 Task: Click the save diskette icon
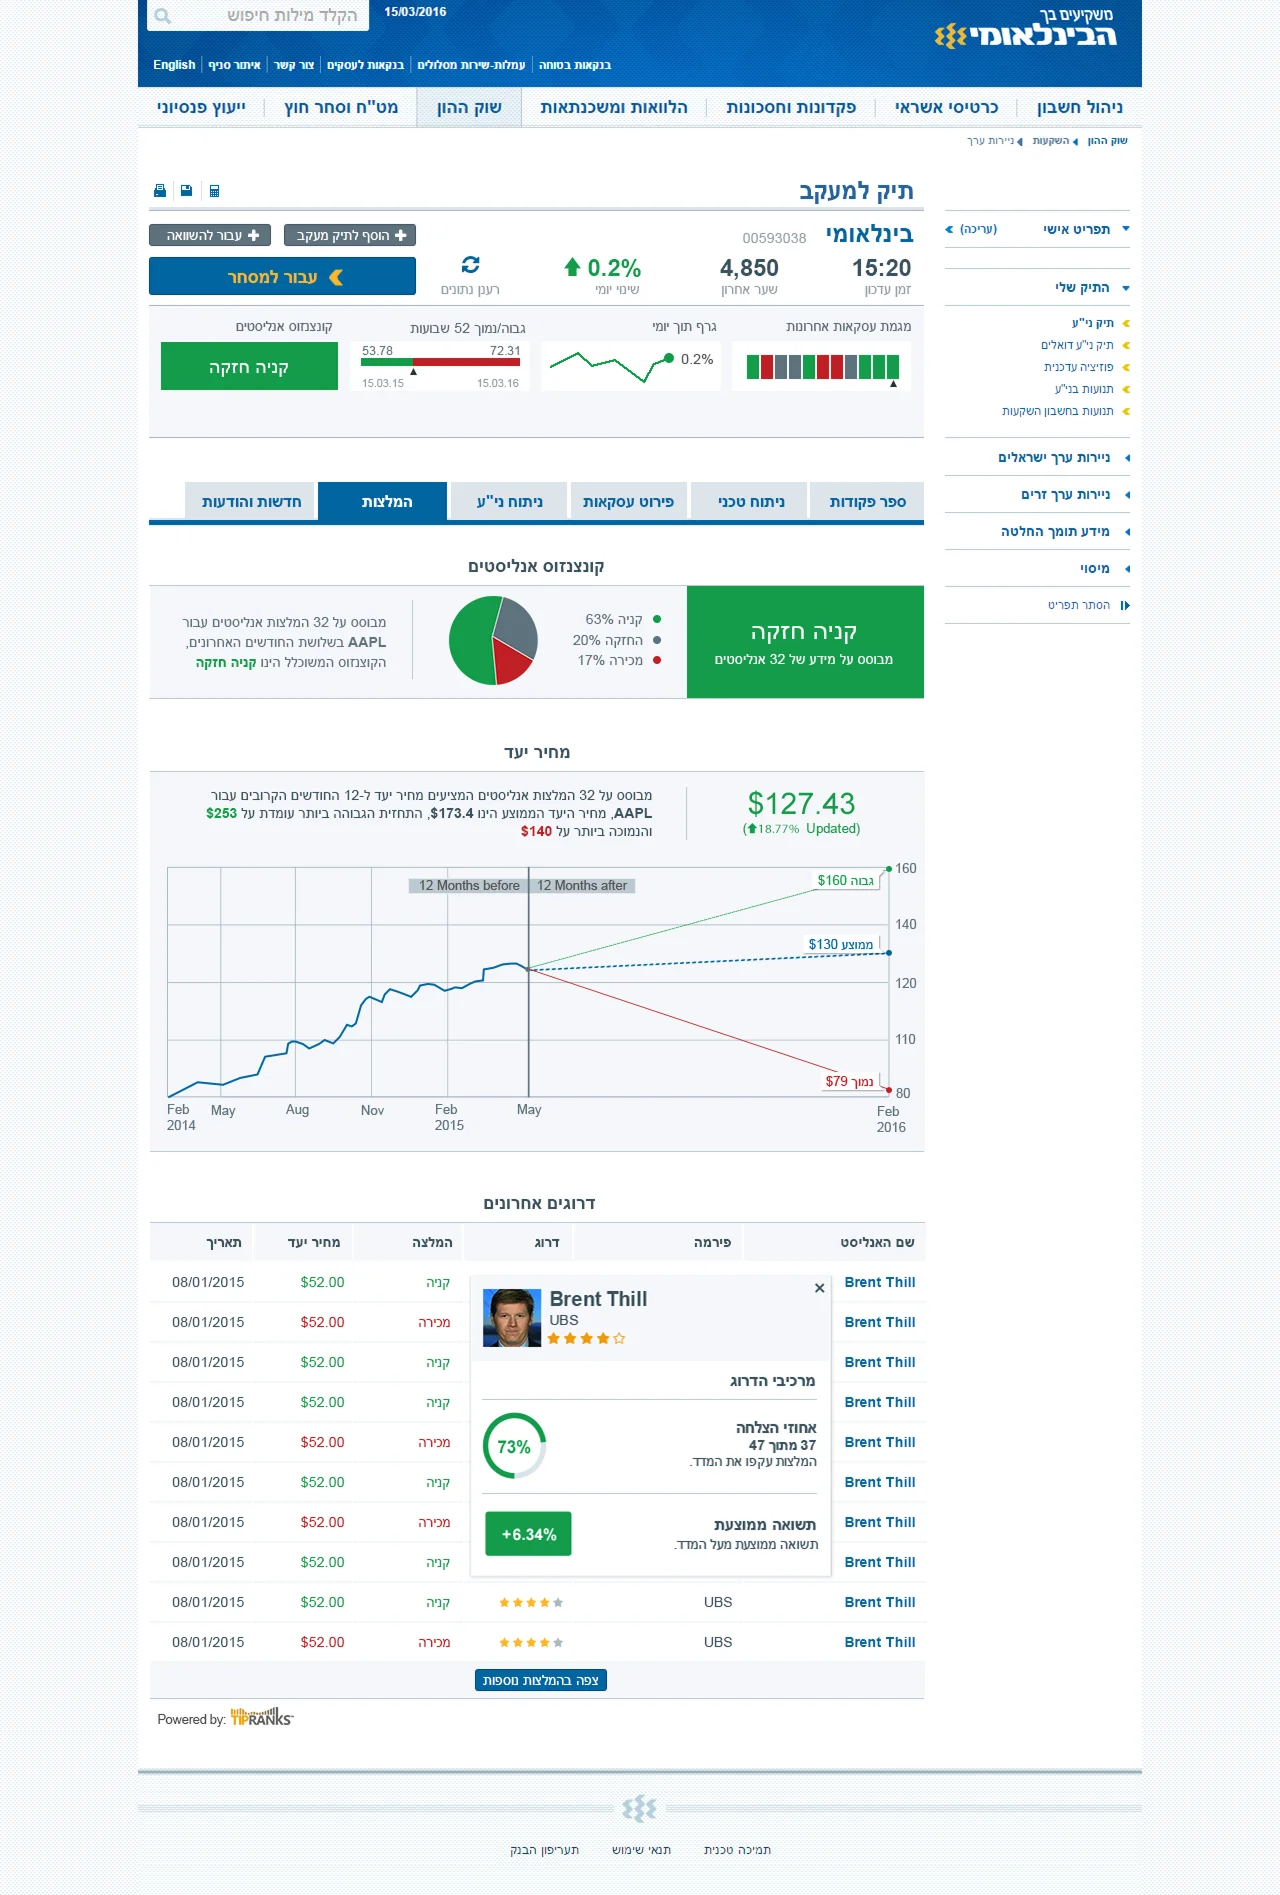pos(186,191)
